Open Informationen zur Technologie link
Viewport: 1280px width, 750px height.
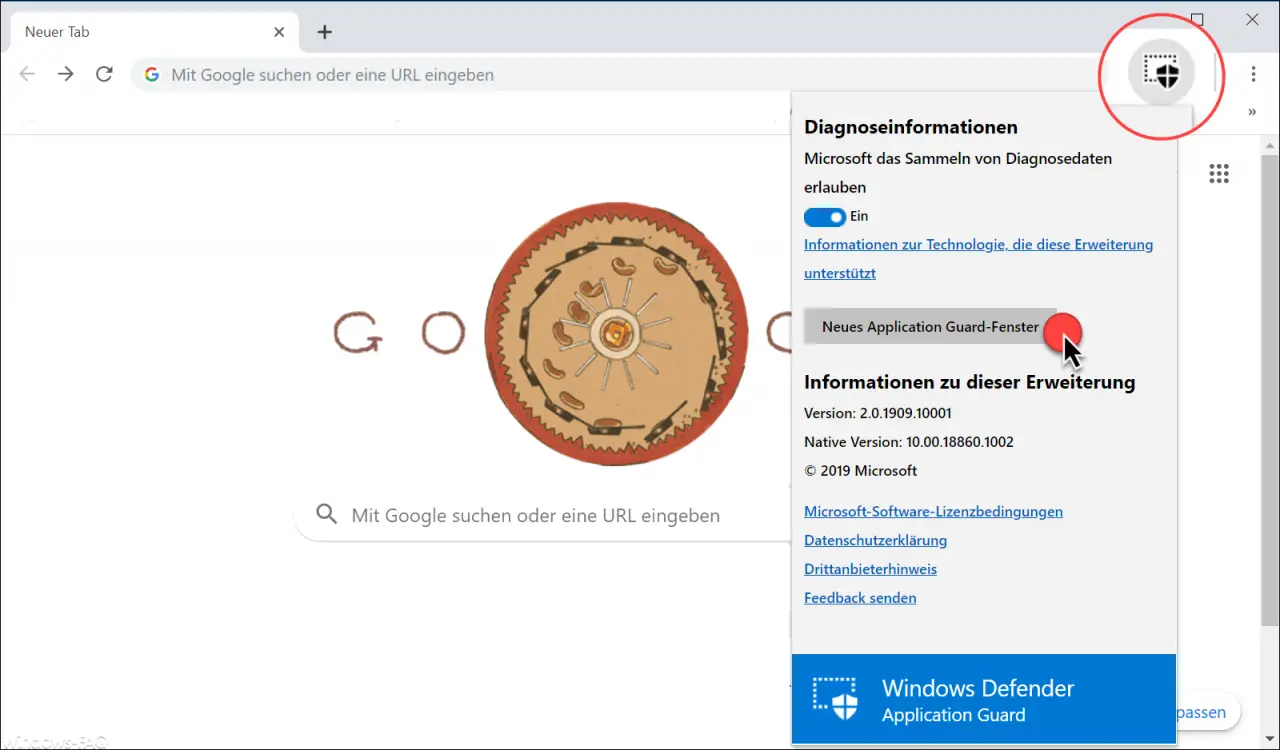click(x=978, y=258)
